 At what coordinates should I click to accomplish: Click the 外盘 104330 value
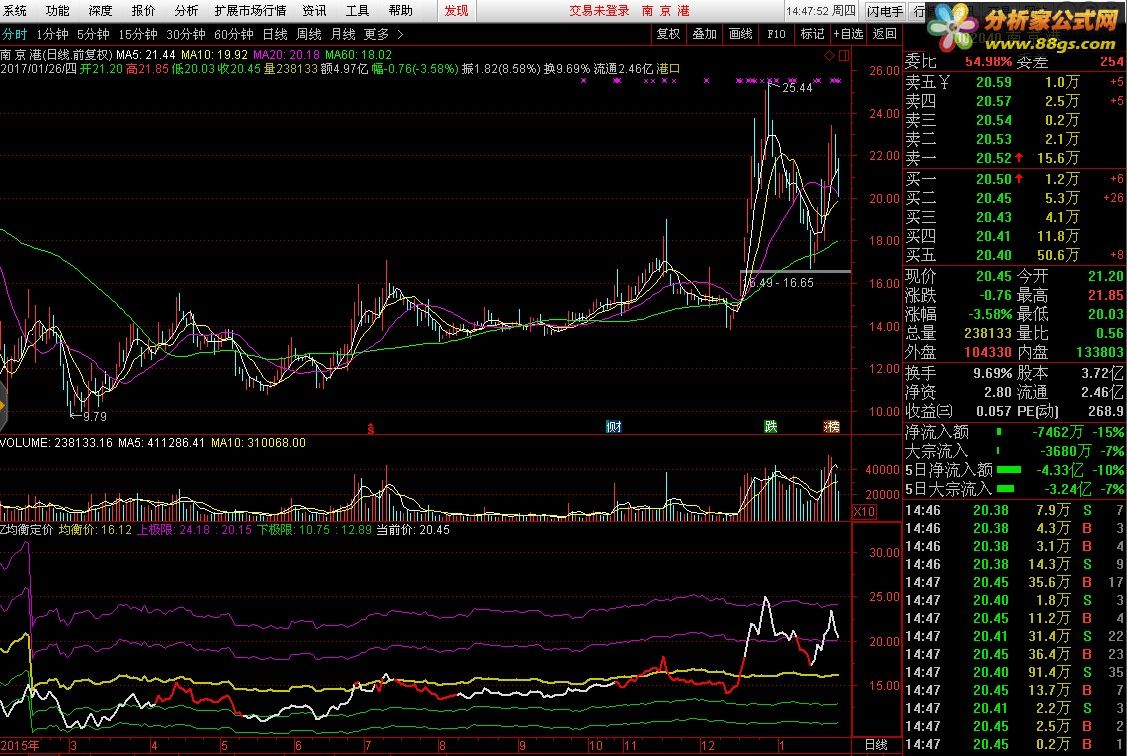988,352
